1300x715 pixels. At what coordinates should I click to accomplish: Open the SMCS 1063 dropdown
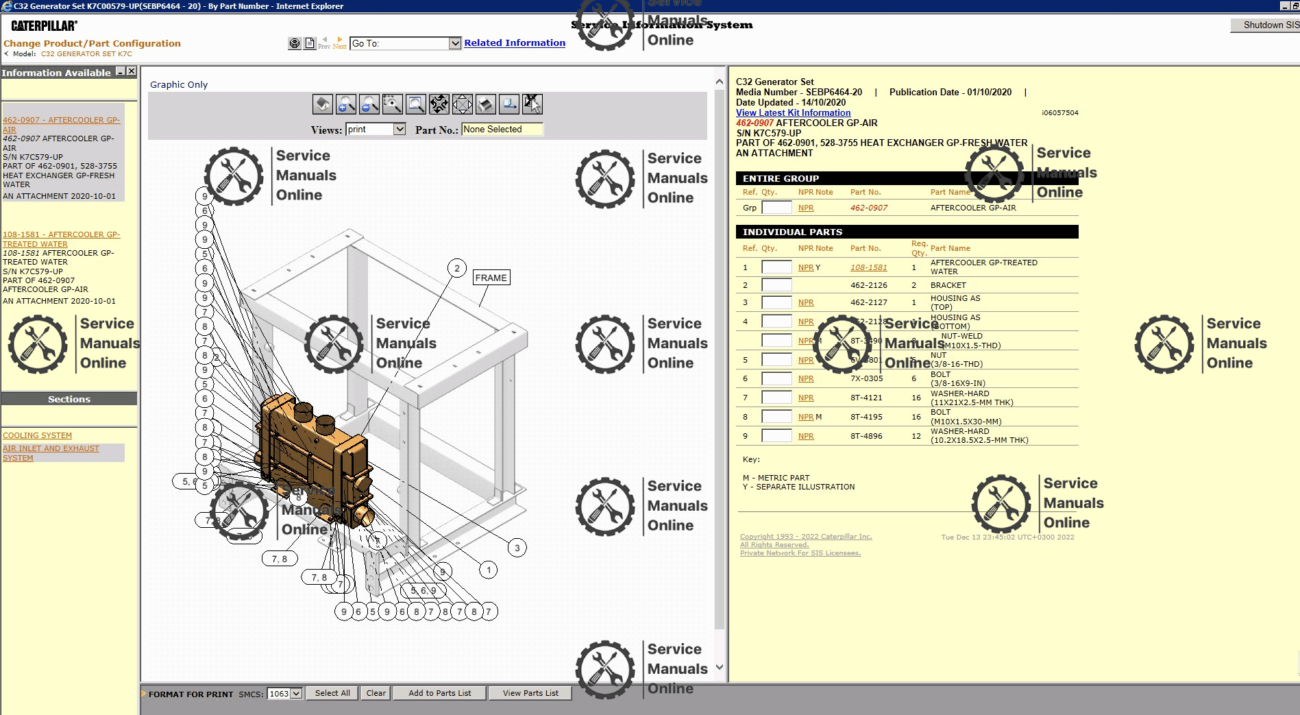click(296, 693)
